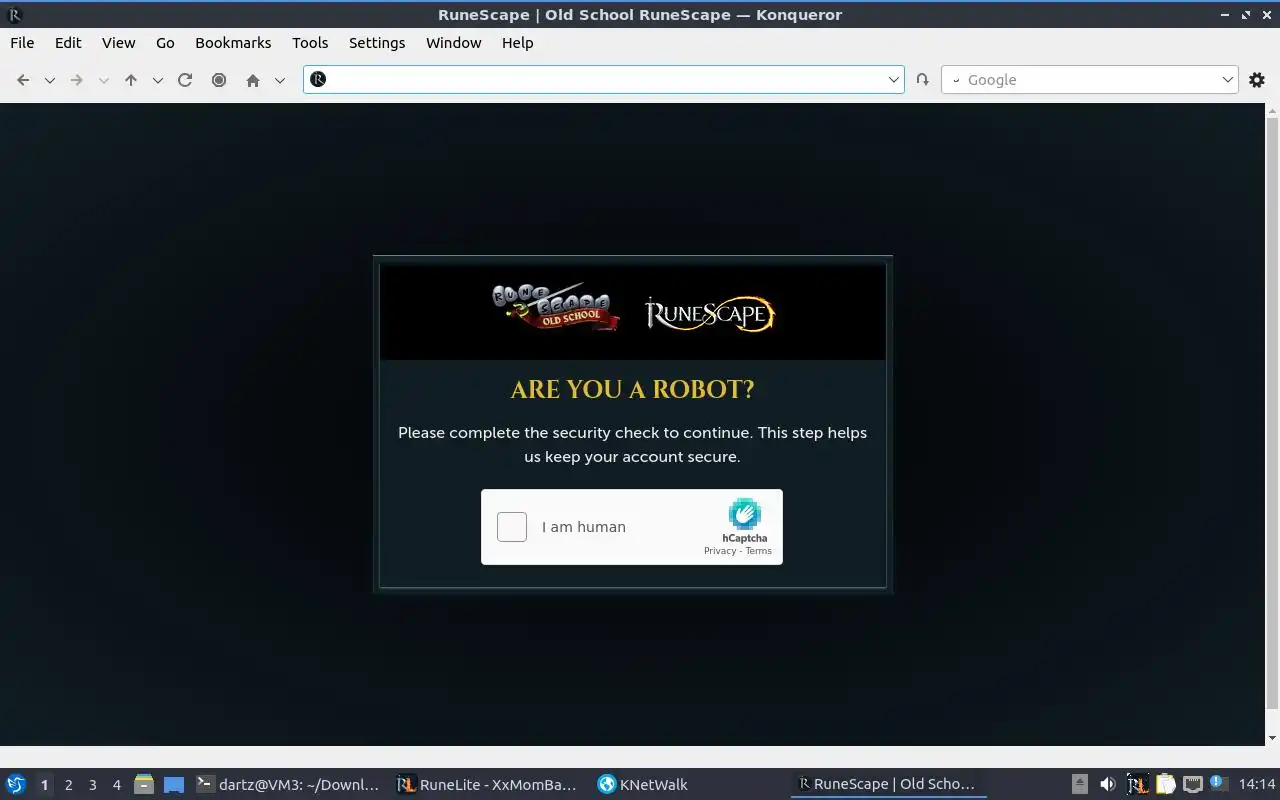Switch to the KNetWalk taskbar window
Image resolution: width=1280 pixels, height=800 pixels.
click(x=688, y=784)
